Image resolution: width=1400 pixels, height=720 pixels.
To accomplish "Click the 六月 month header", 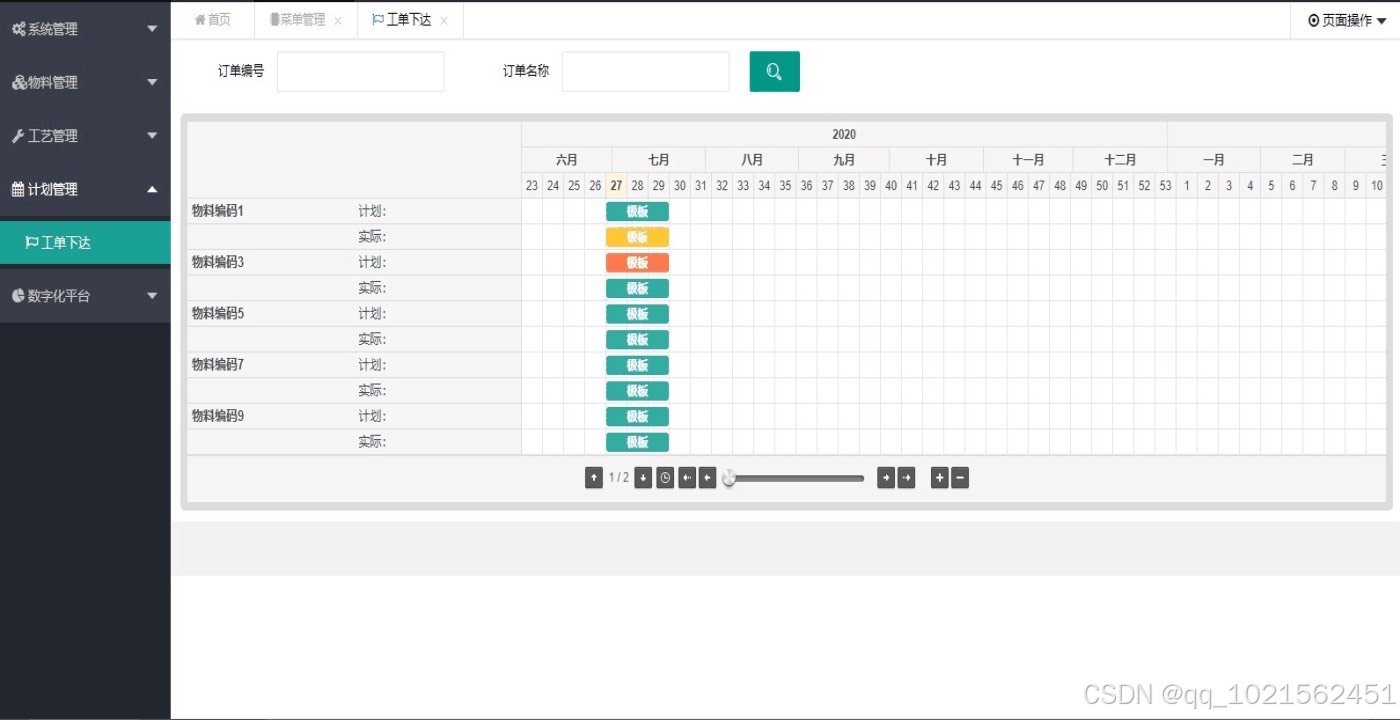I will pos(567,160).
